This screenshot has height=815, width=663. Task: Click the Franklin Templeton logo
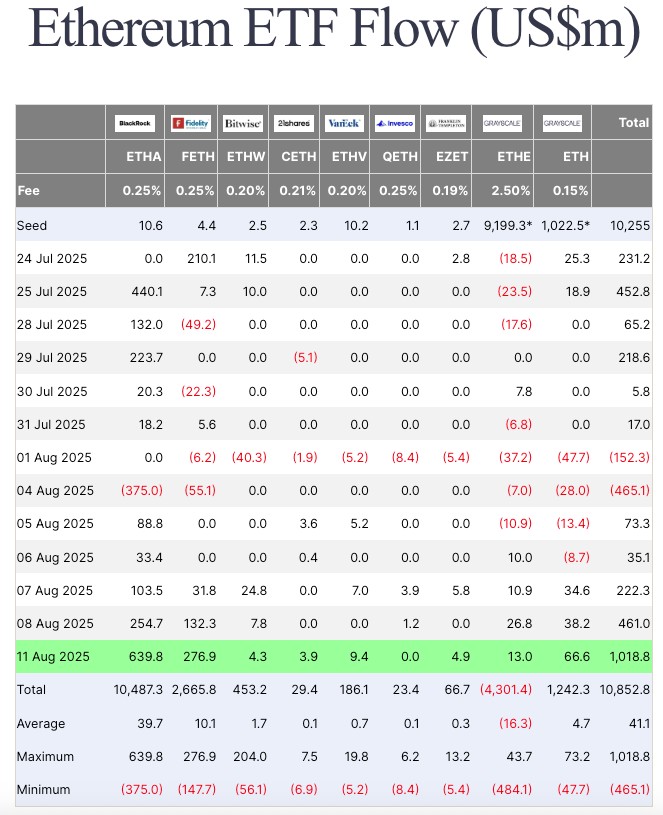pos(446,123)
